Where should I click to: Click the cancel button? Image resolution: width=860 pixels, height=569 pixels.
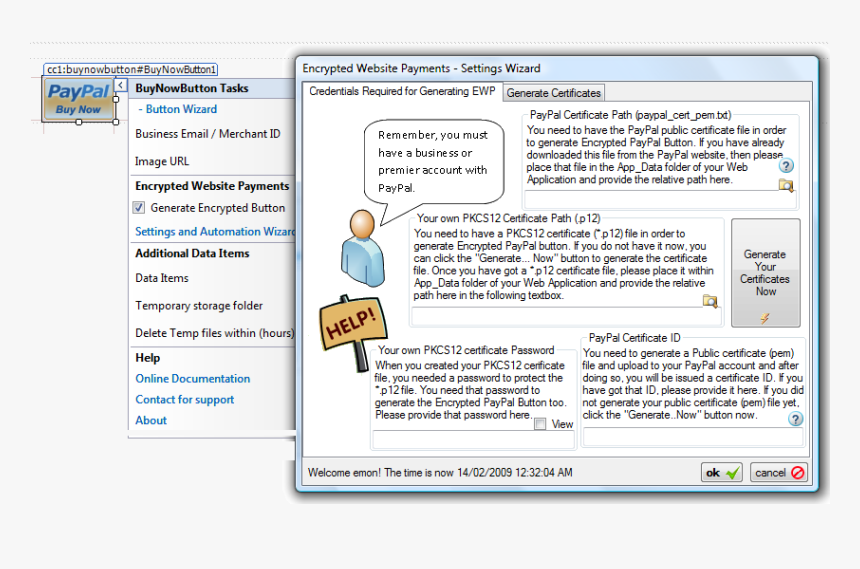(779, 472)
